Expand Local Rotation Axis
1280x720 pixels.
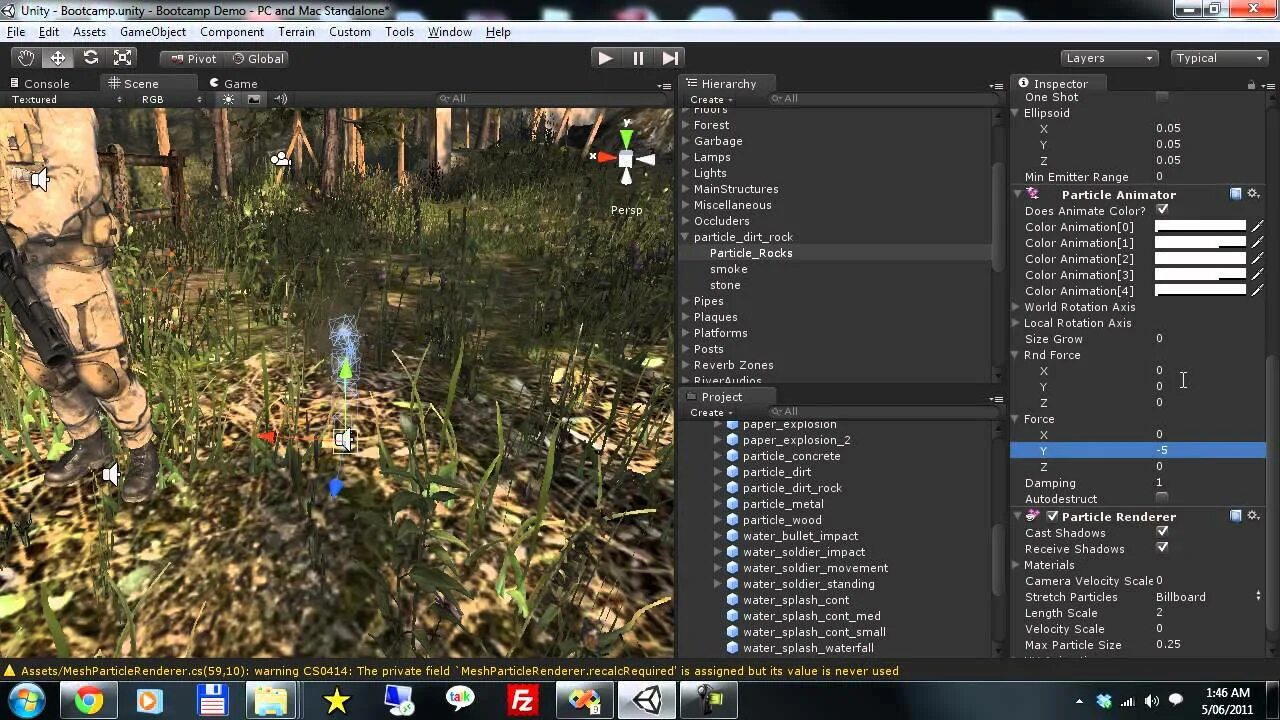point(1017,323)
